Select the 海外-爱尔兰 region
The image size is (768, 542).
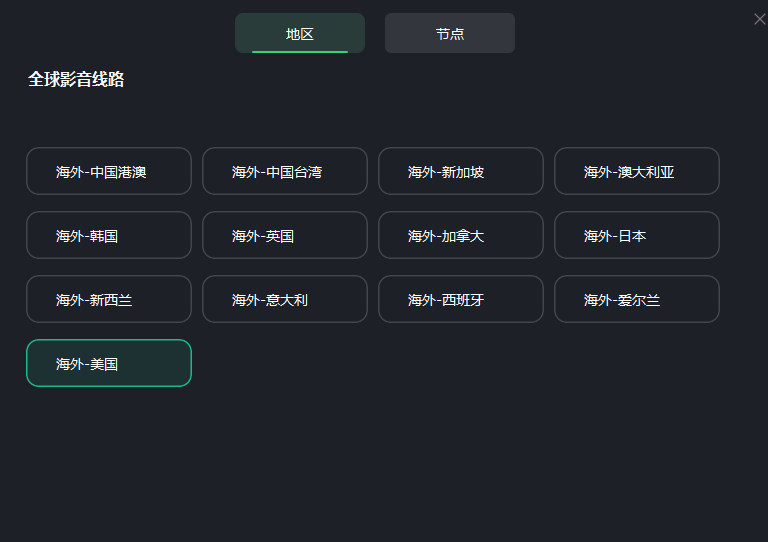point(637,299)
